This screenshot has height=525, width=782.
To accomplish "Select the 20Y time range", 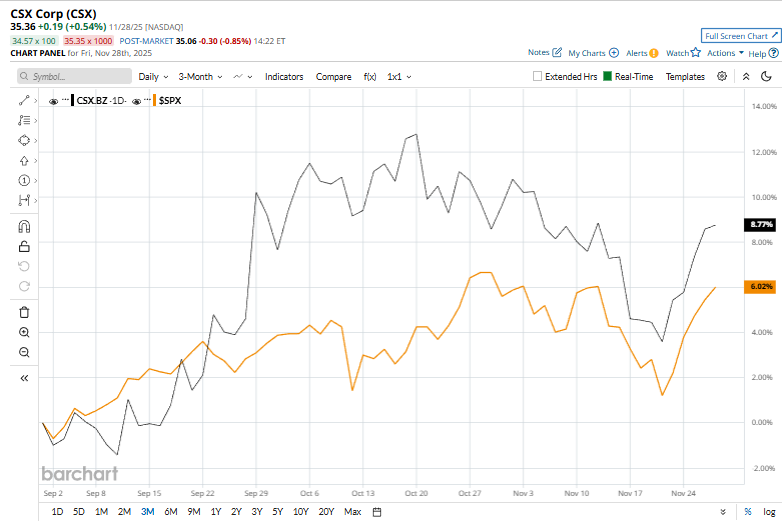I will [326, 512].
